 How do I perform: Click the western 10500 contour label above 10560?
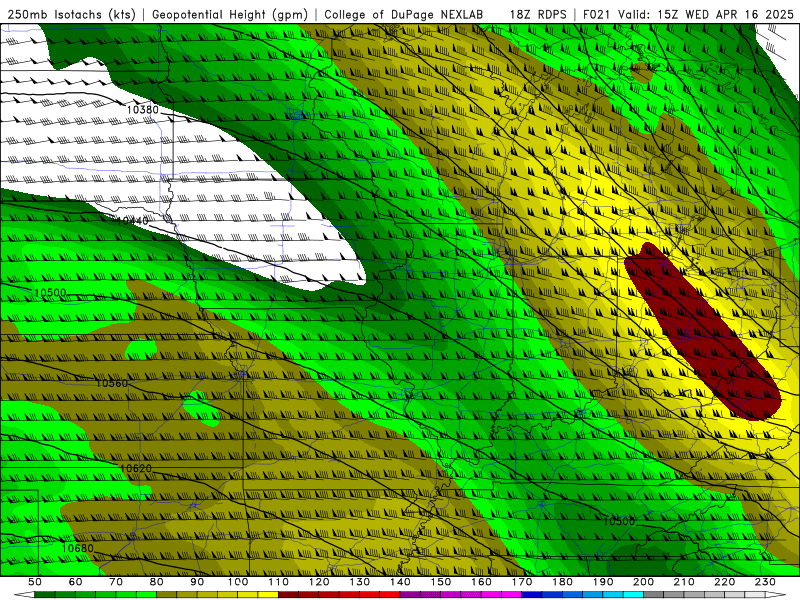tap(50, 293)
